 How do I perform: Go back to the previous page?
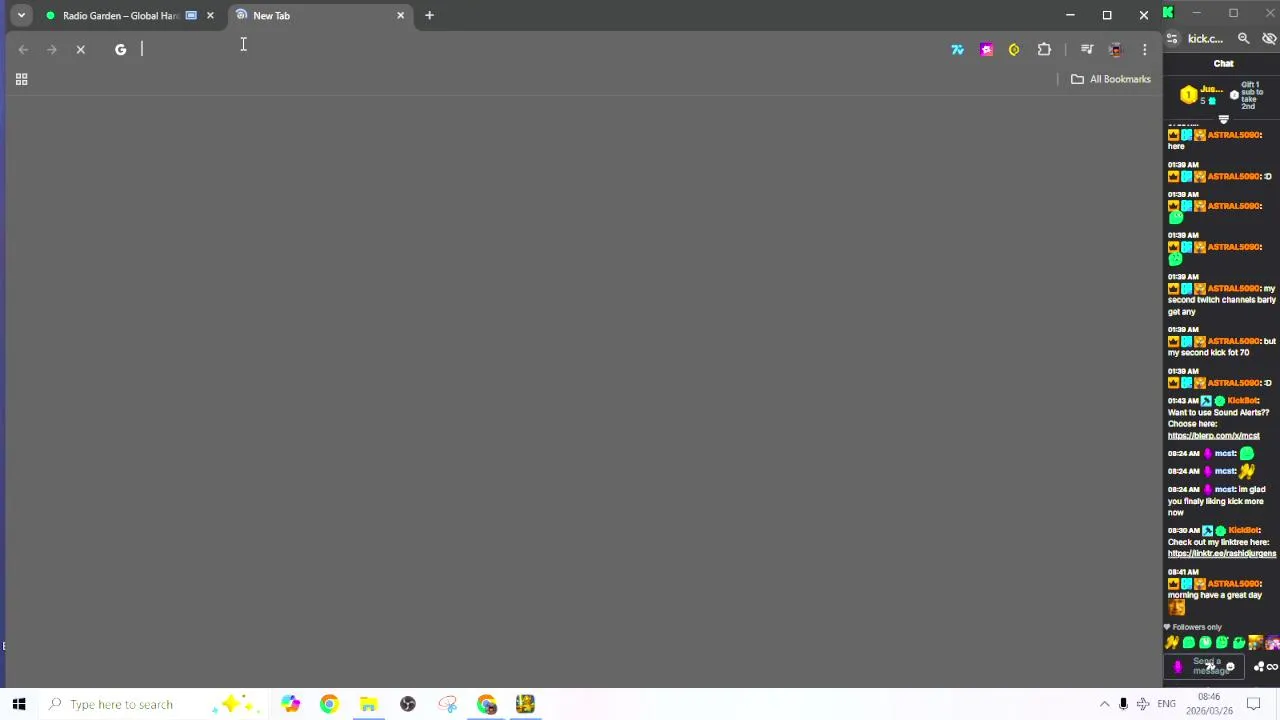tap(23, 49)
